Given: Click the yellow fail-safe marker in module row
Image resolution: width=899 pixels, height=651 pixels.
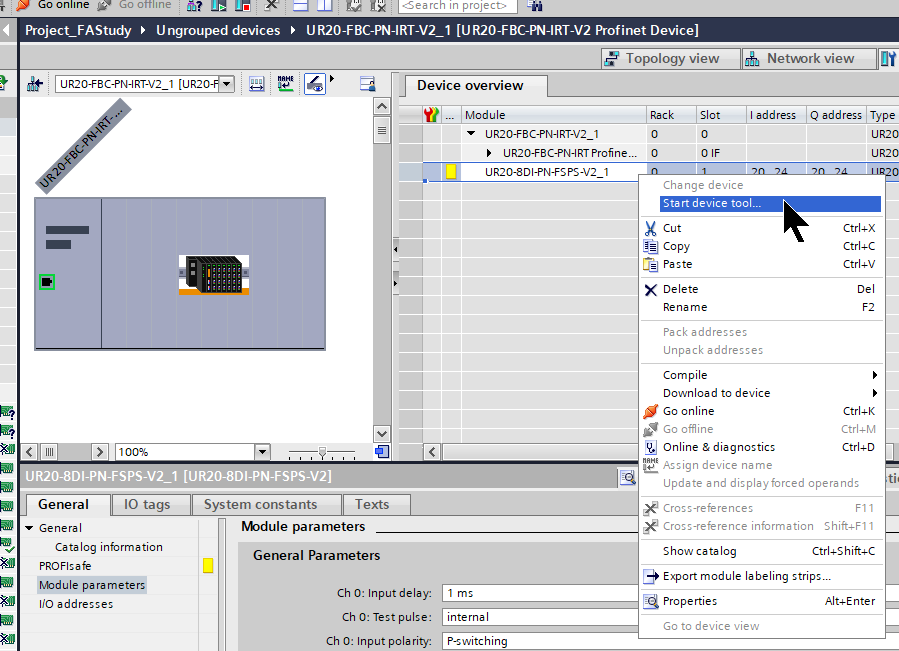Looking at the screenshot, I should click(451, 171).
